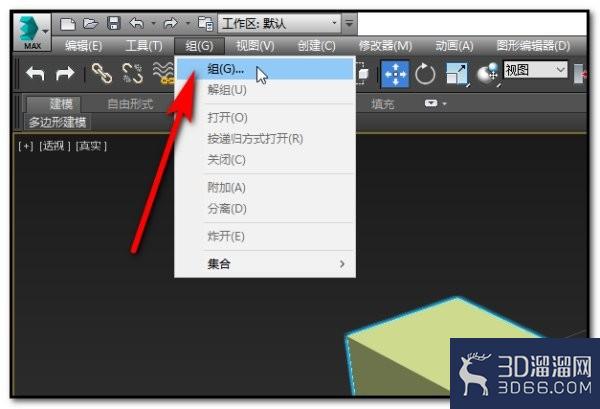Save the file with floppy icon

pos(114,23)
